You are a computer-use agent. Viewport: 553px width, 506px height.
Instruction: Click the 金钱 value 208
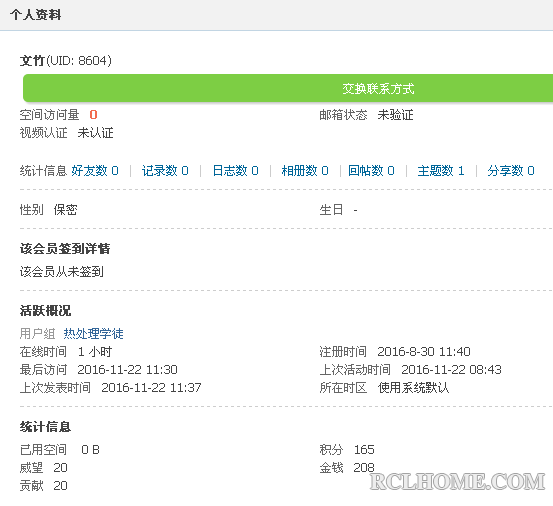click(x=364, y=468)
